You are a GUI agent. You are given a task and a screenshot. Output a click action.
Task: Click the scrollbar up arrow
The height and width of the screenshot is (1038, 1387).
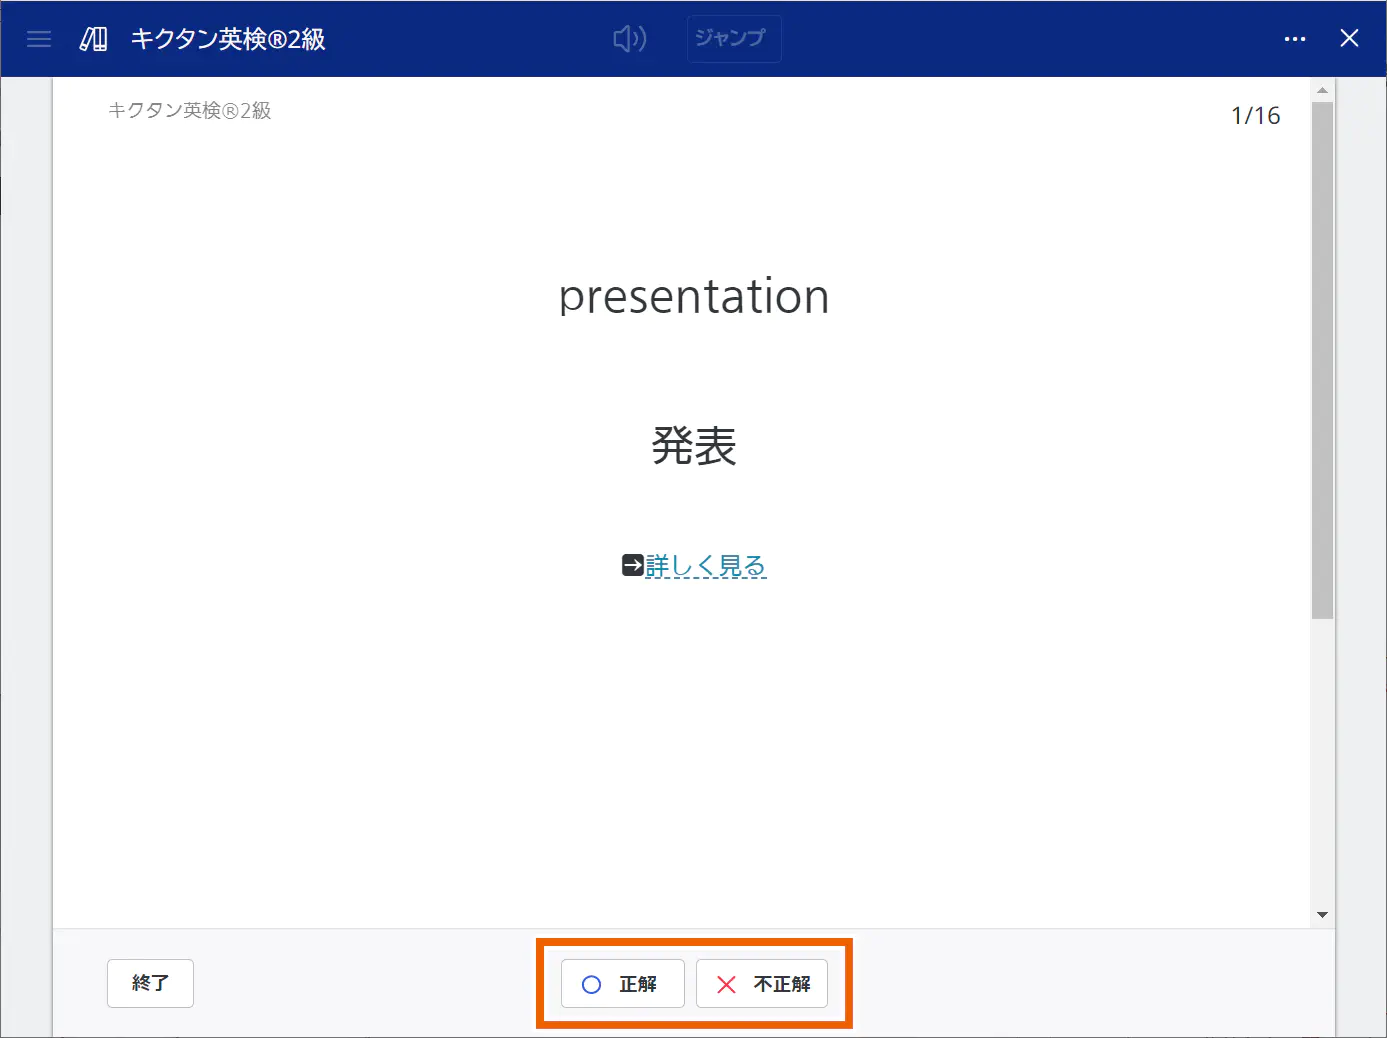click(1322, 90)
